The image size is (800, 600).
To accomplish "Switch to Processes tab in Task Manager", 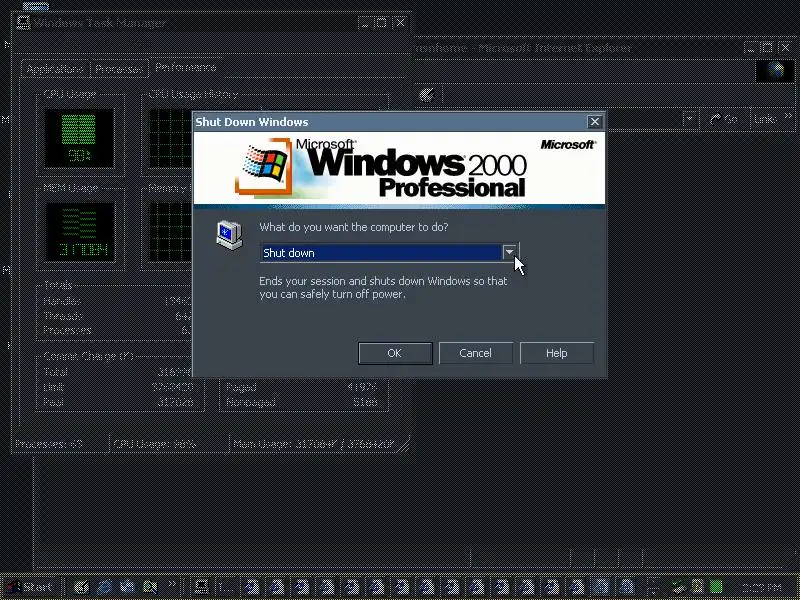I will point(119,69).
